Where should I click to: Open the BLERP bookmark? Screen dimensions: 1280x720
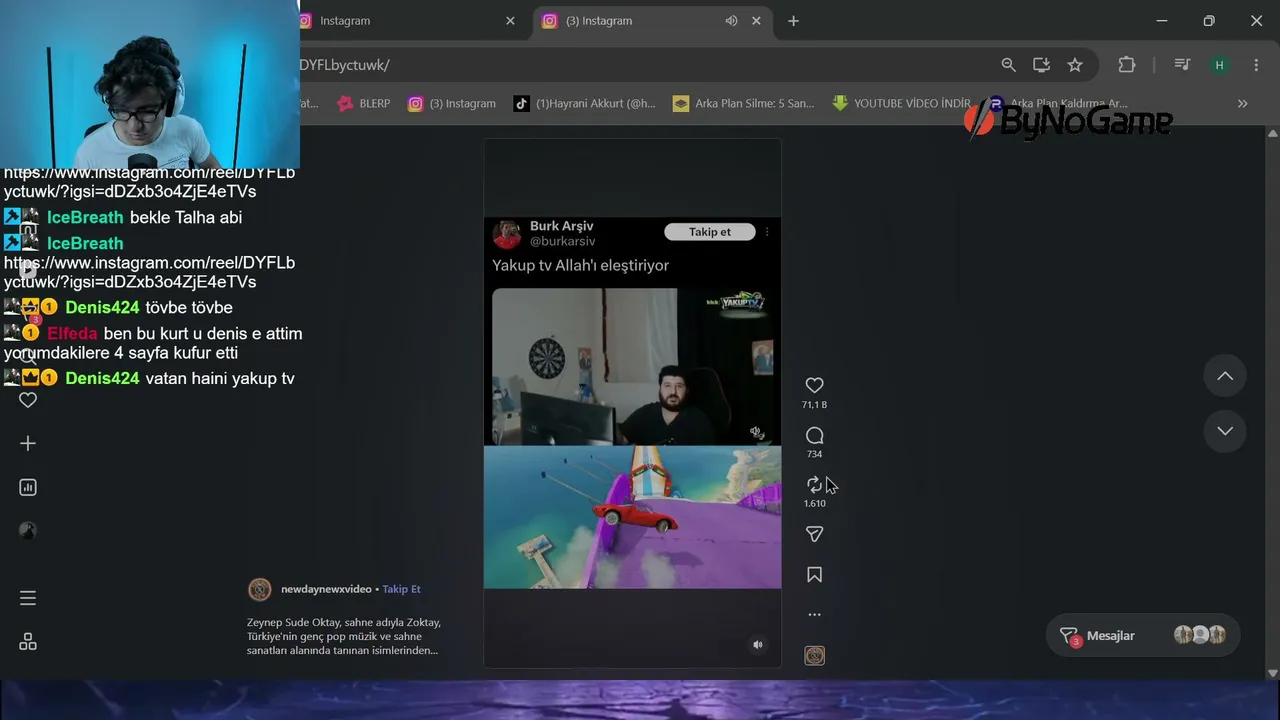point(364,103)
